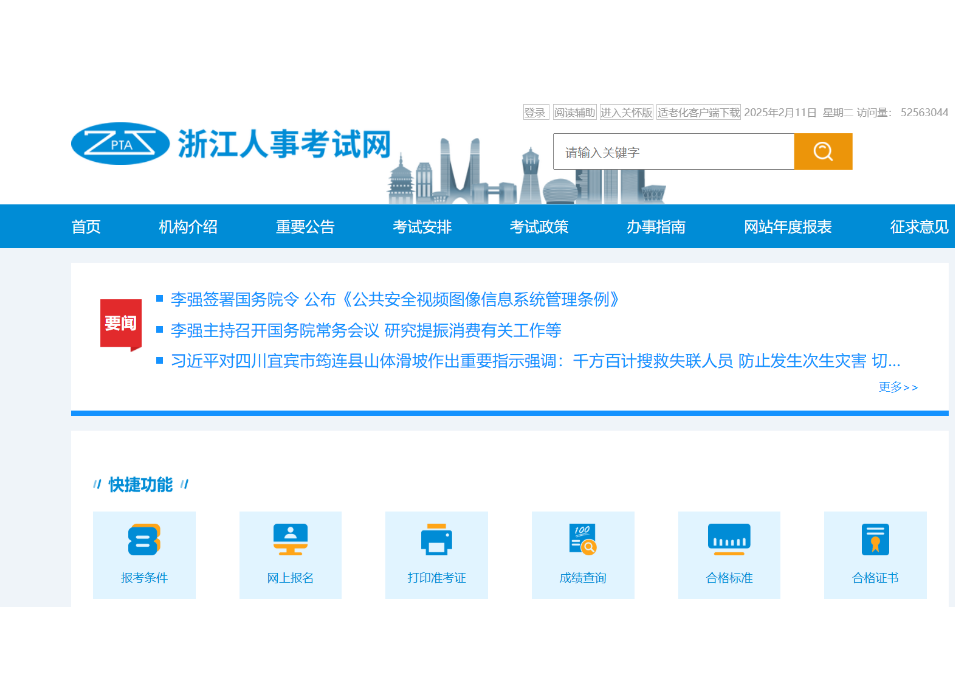The width and height of the screenshot is (955, 680).
Task: Select 考试安排 from the navigation bar
Action: 421,226
